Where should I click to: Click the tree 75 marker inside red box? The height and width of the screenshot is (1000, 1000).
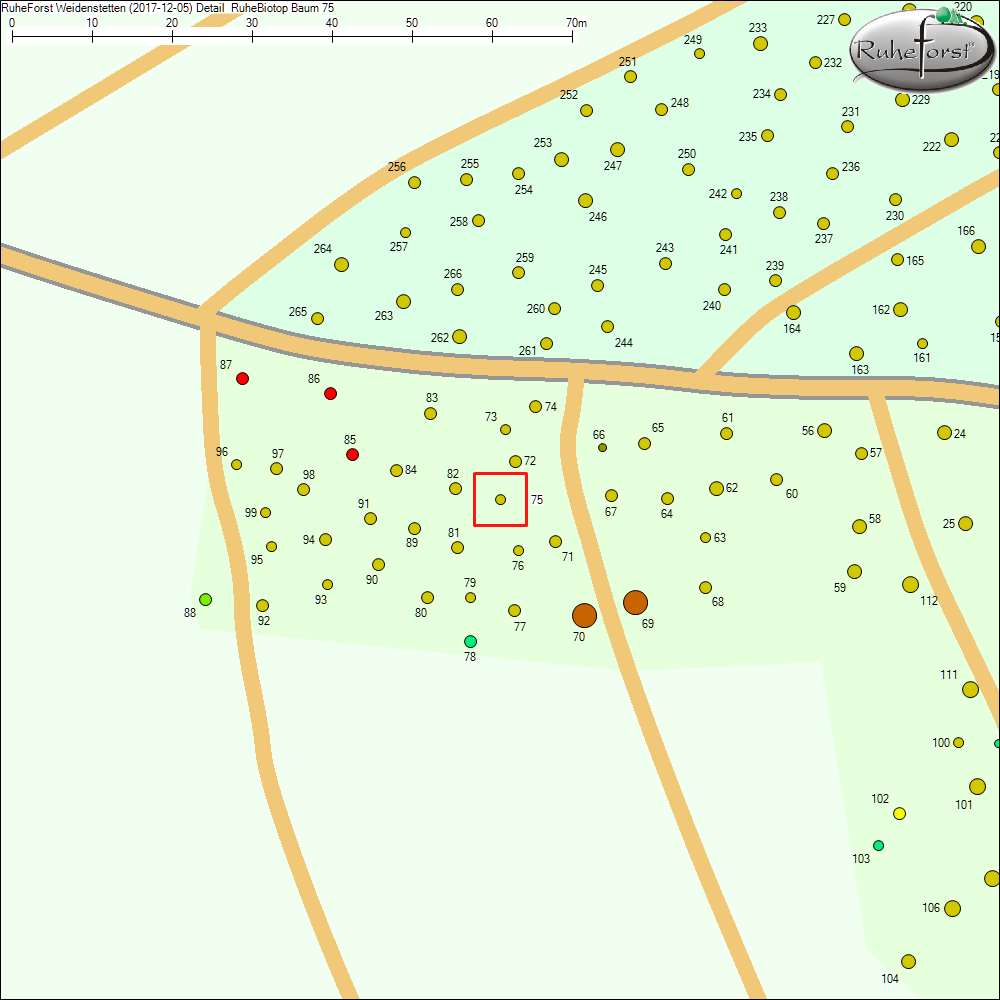tap(501, 499)
